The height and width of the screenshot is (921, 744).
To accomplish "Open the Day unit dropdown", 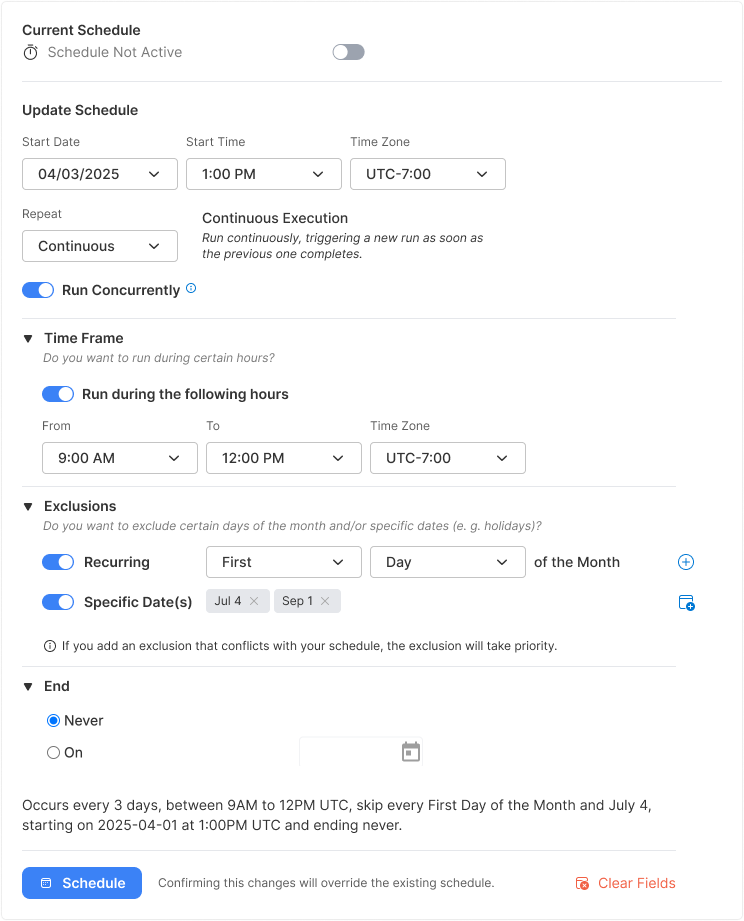I will point(448,562).
